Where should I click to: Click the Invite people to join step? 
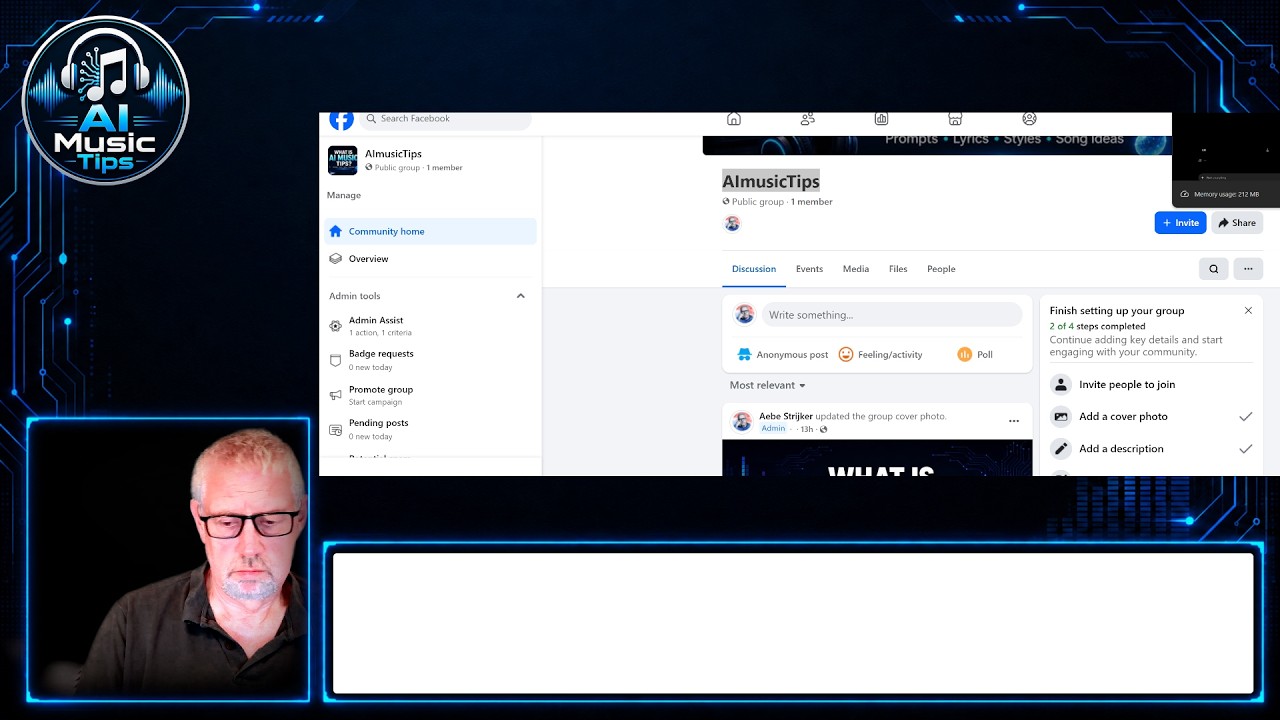pos(1151,384)
